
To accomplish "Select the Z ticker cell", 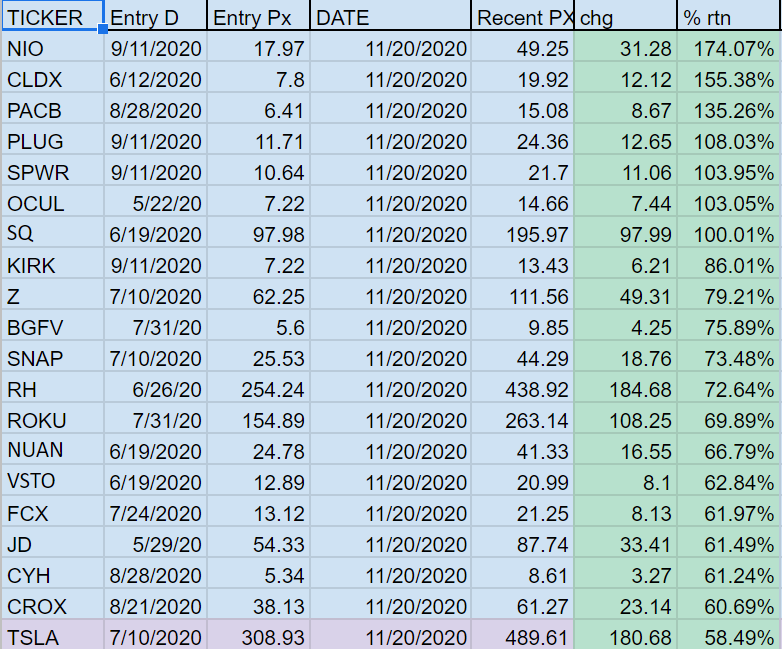I will click(52, 294).
